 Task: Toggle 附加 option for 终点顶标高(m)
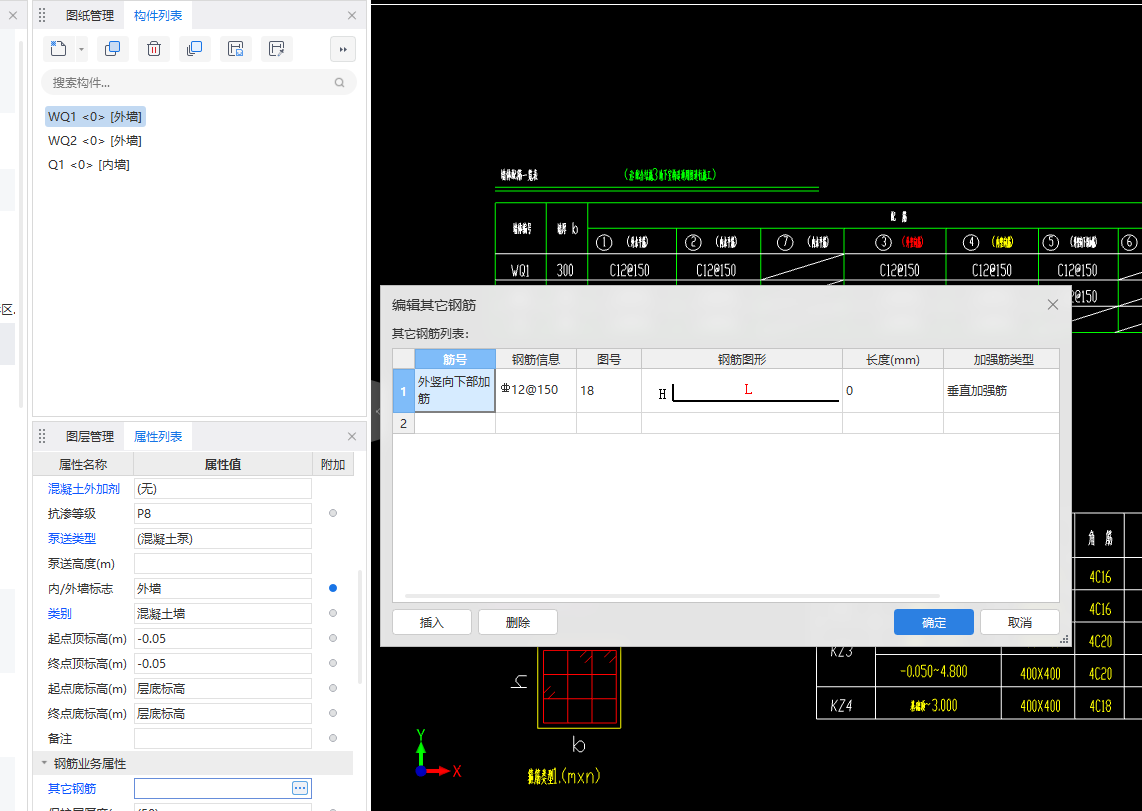click(333, 663)
